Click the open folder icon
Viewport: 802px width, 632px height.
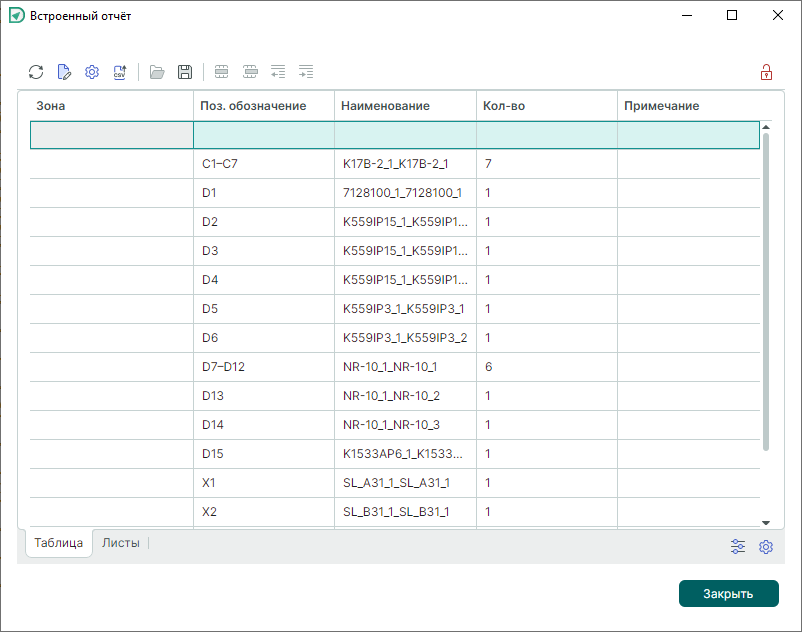pos(157,72)
